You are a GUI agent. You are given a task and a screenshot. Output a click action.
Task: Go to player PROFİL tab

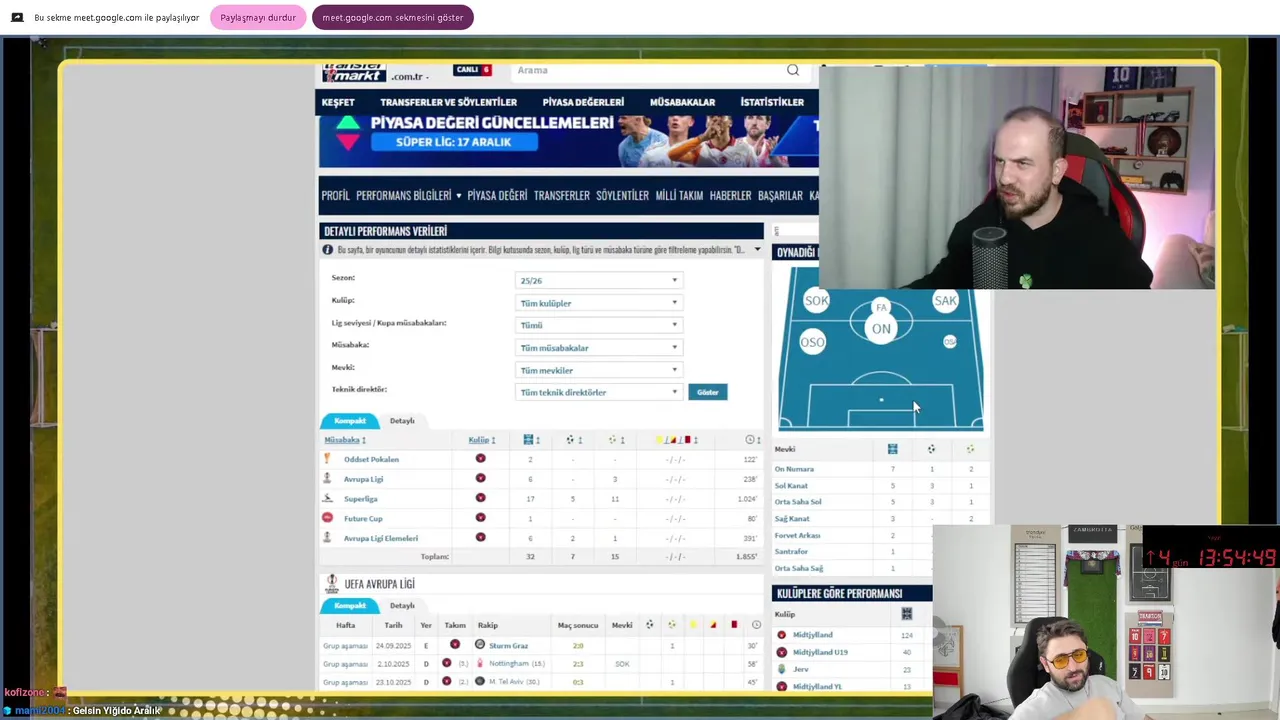coord(336,196)
